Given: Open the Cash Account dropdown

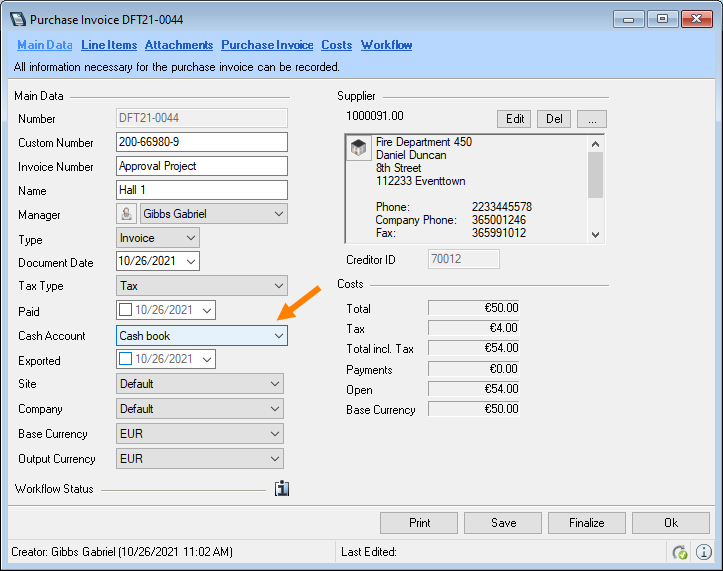Looking at the screenshot, I should coord(278,337).
